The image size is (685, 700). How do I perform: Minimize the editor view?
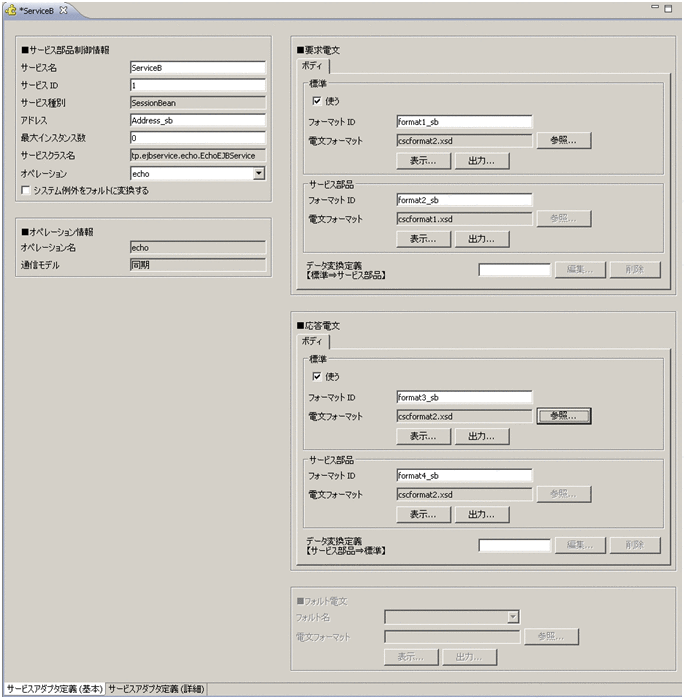(x=655, y=7)
